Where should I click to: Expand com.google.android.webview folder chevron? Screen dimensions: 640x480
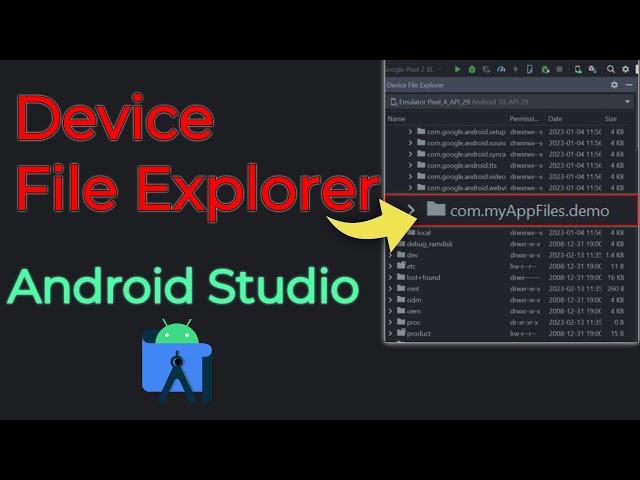point(410,188)
